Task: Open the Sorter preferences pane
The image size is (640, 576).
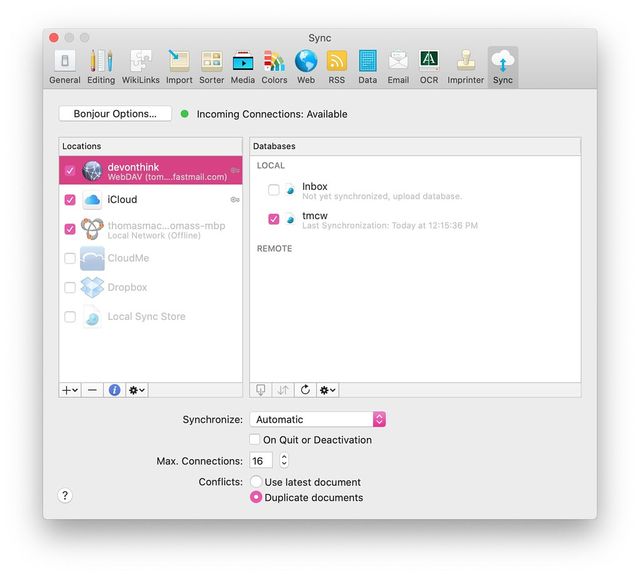Action: (x=211, y=67)
